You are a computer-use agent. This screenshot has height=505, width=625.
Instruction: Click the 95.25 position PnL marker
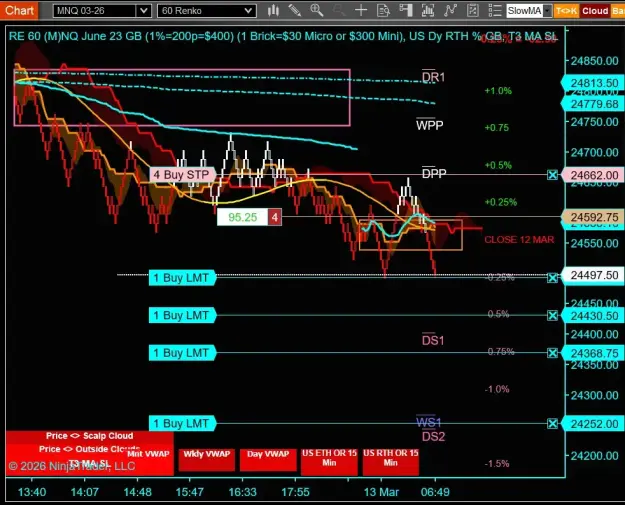(242, 217)
